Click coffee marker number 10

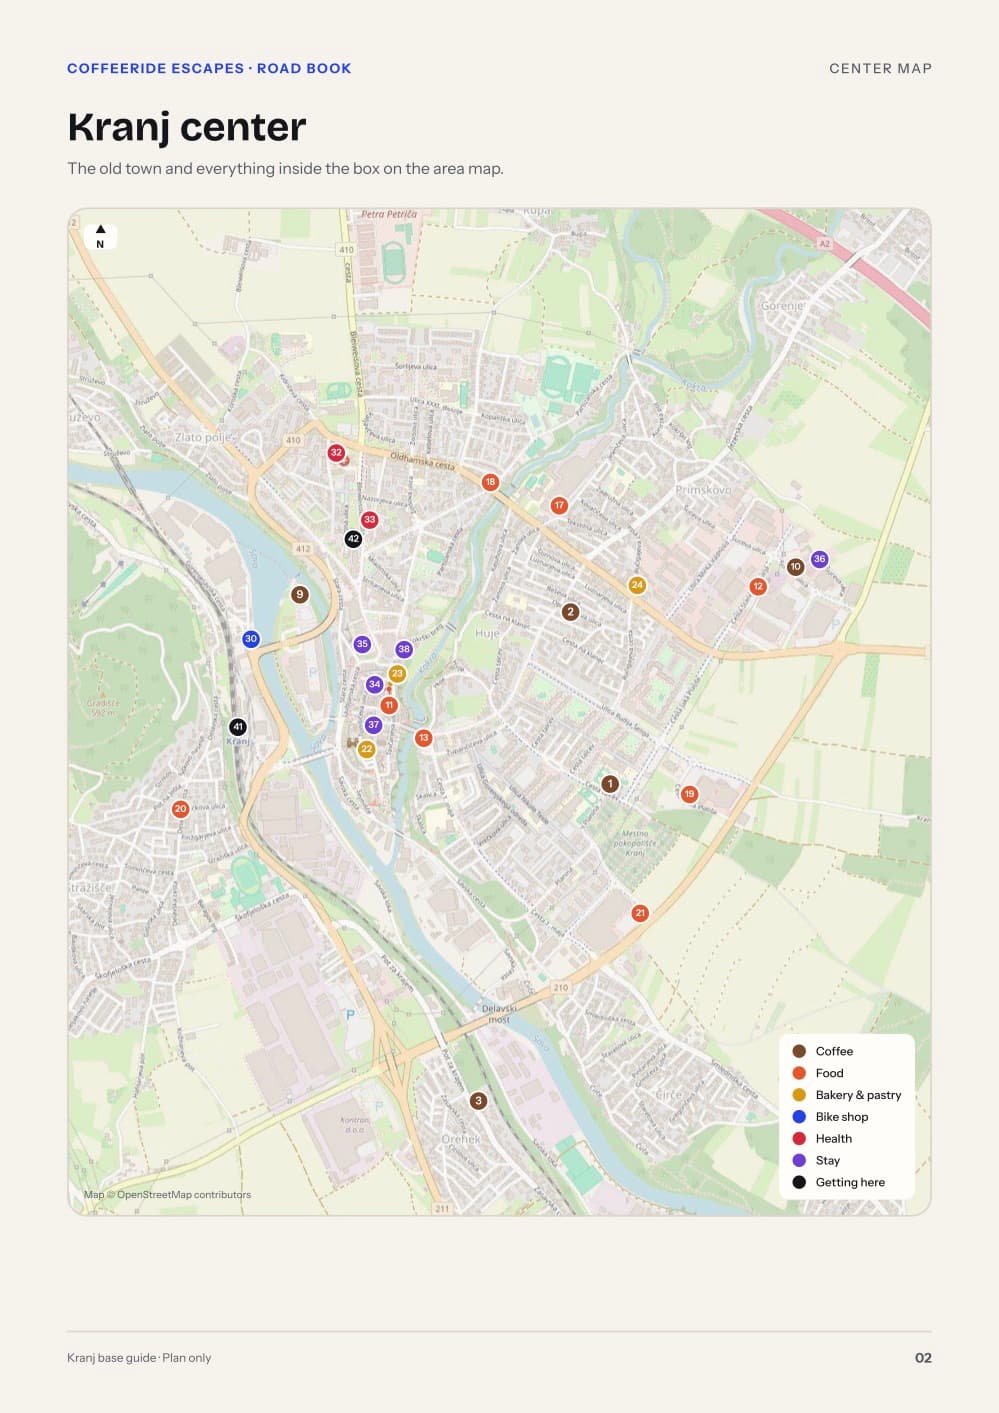796,567
